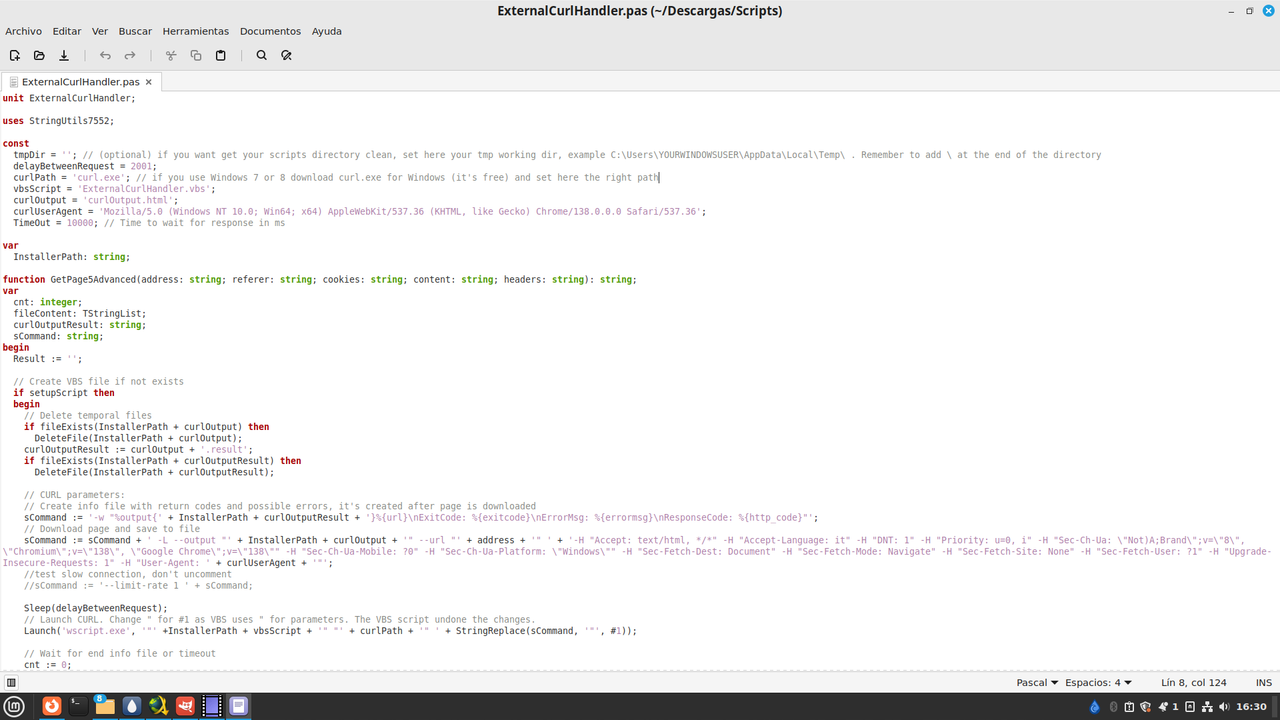Click the 'if setupScript then' line
The height and width of the screenshot is (720, 1280).
[x=64, y=393]
